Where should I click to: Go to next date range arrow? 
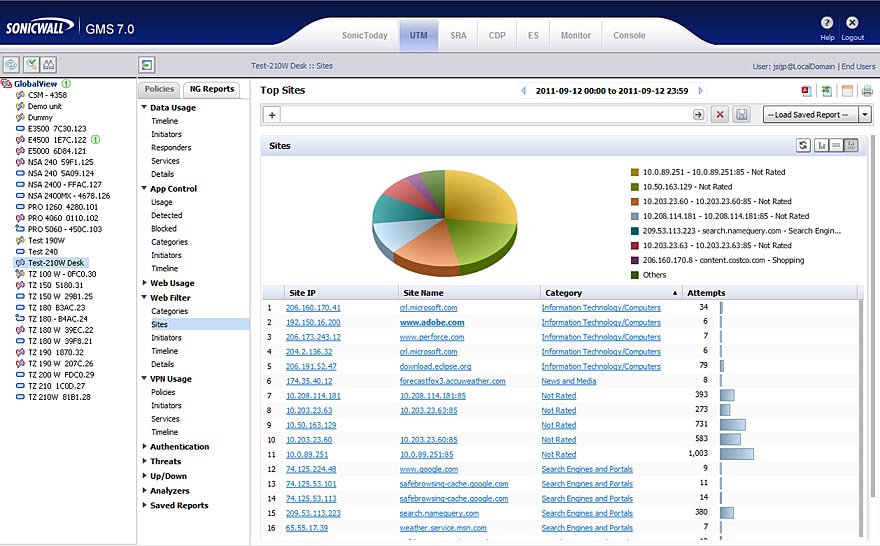point(700,90)
